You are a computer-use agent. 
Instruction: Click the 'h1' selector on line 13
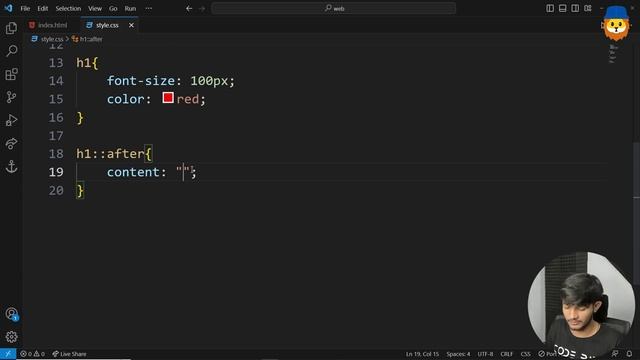click(x=84, y=63)
